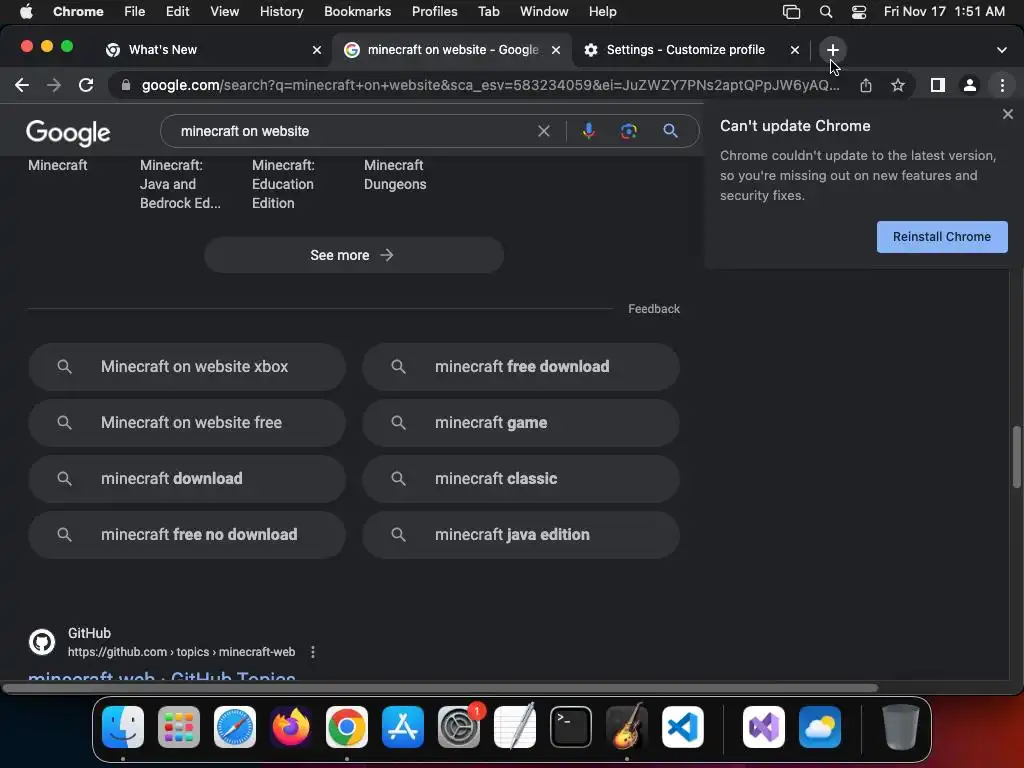Launch Safari from the dock
Screen dimensions: 1024x768
point(234,727)
